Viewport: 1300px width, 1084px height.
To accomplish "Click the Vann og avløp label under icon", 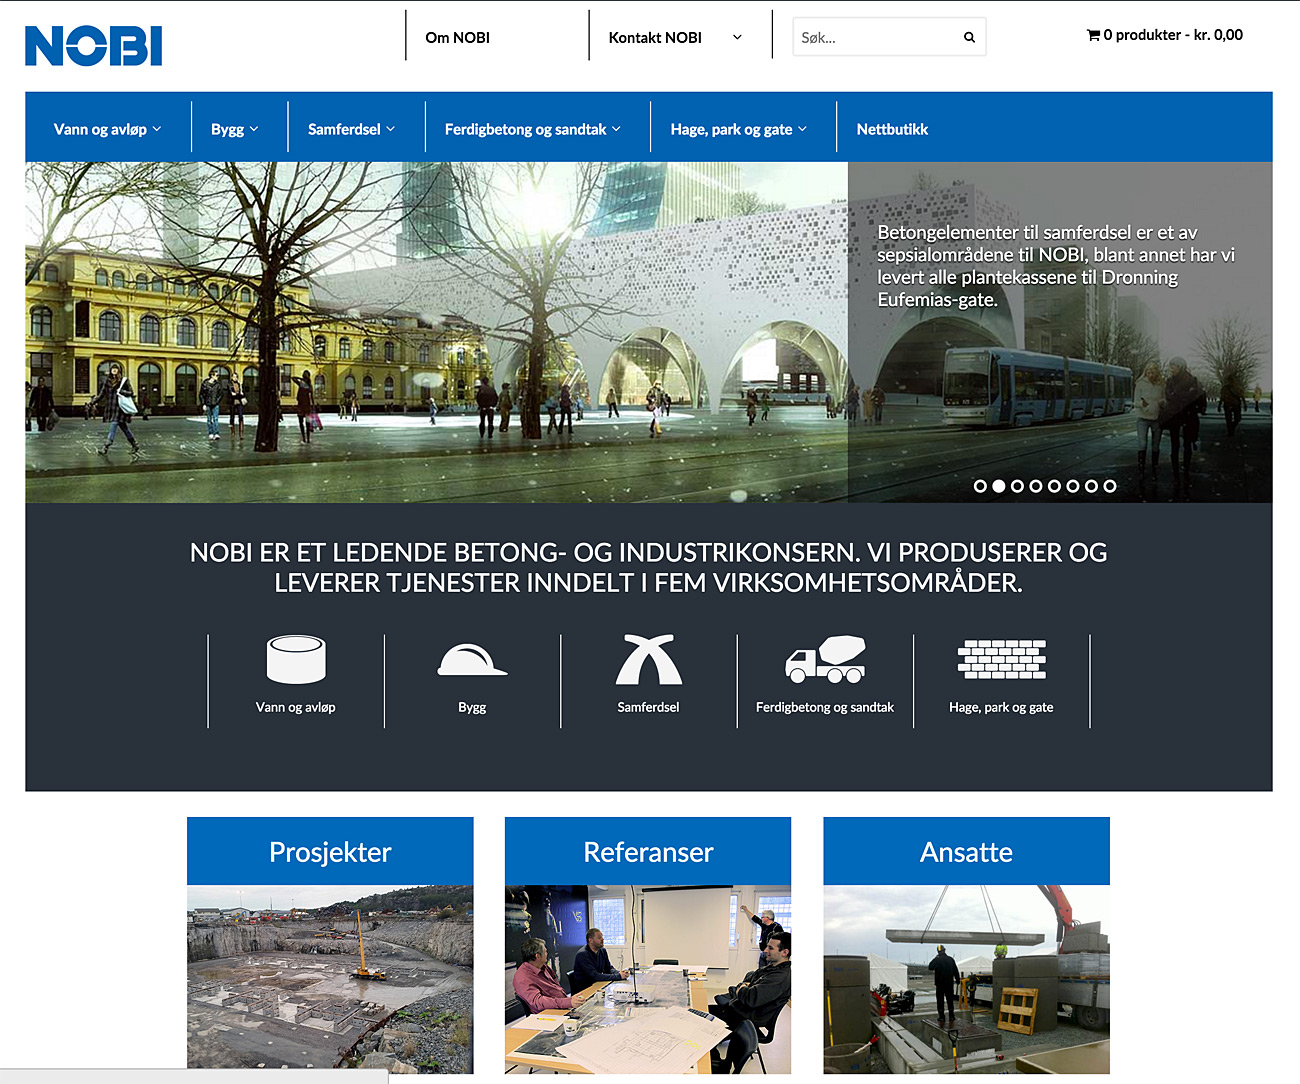I will coord(296,707).
